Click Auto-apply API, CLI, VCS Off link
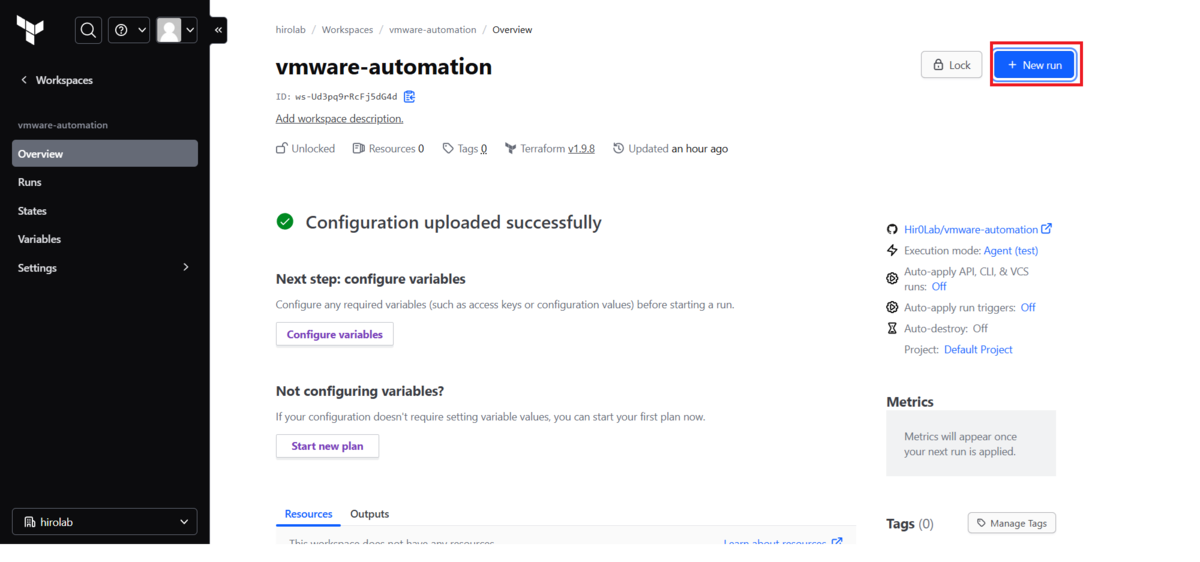Viewport: 1200px width, 562px height. pyautogui.click(x=939, y=287)
